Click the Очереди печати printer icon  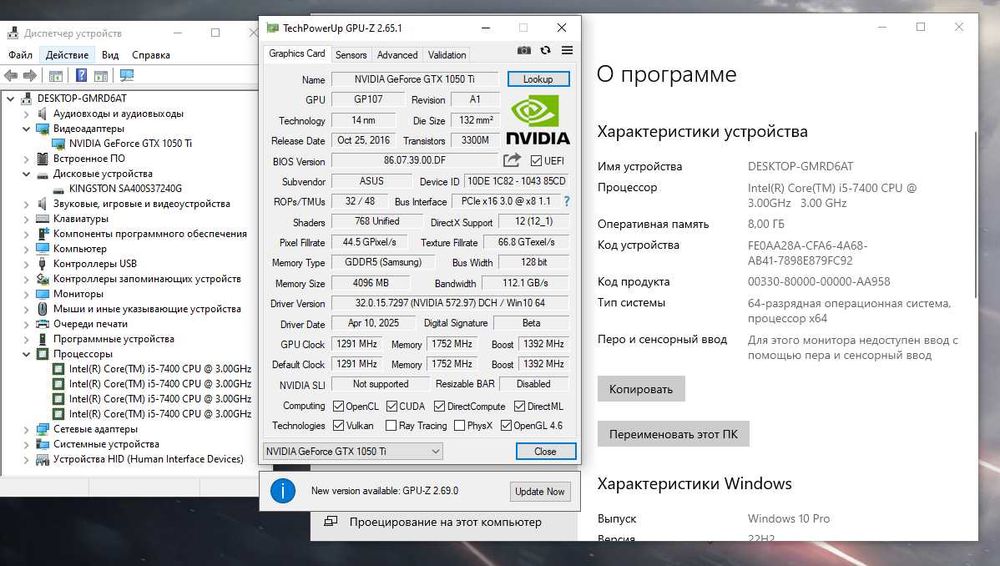(43, 324)
